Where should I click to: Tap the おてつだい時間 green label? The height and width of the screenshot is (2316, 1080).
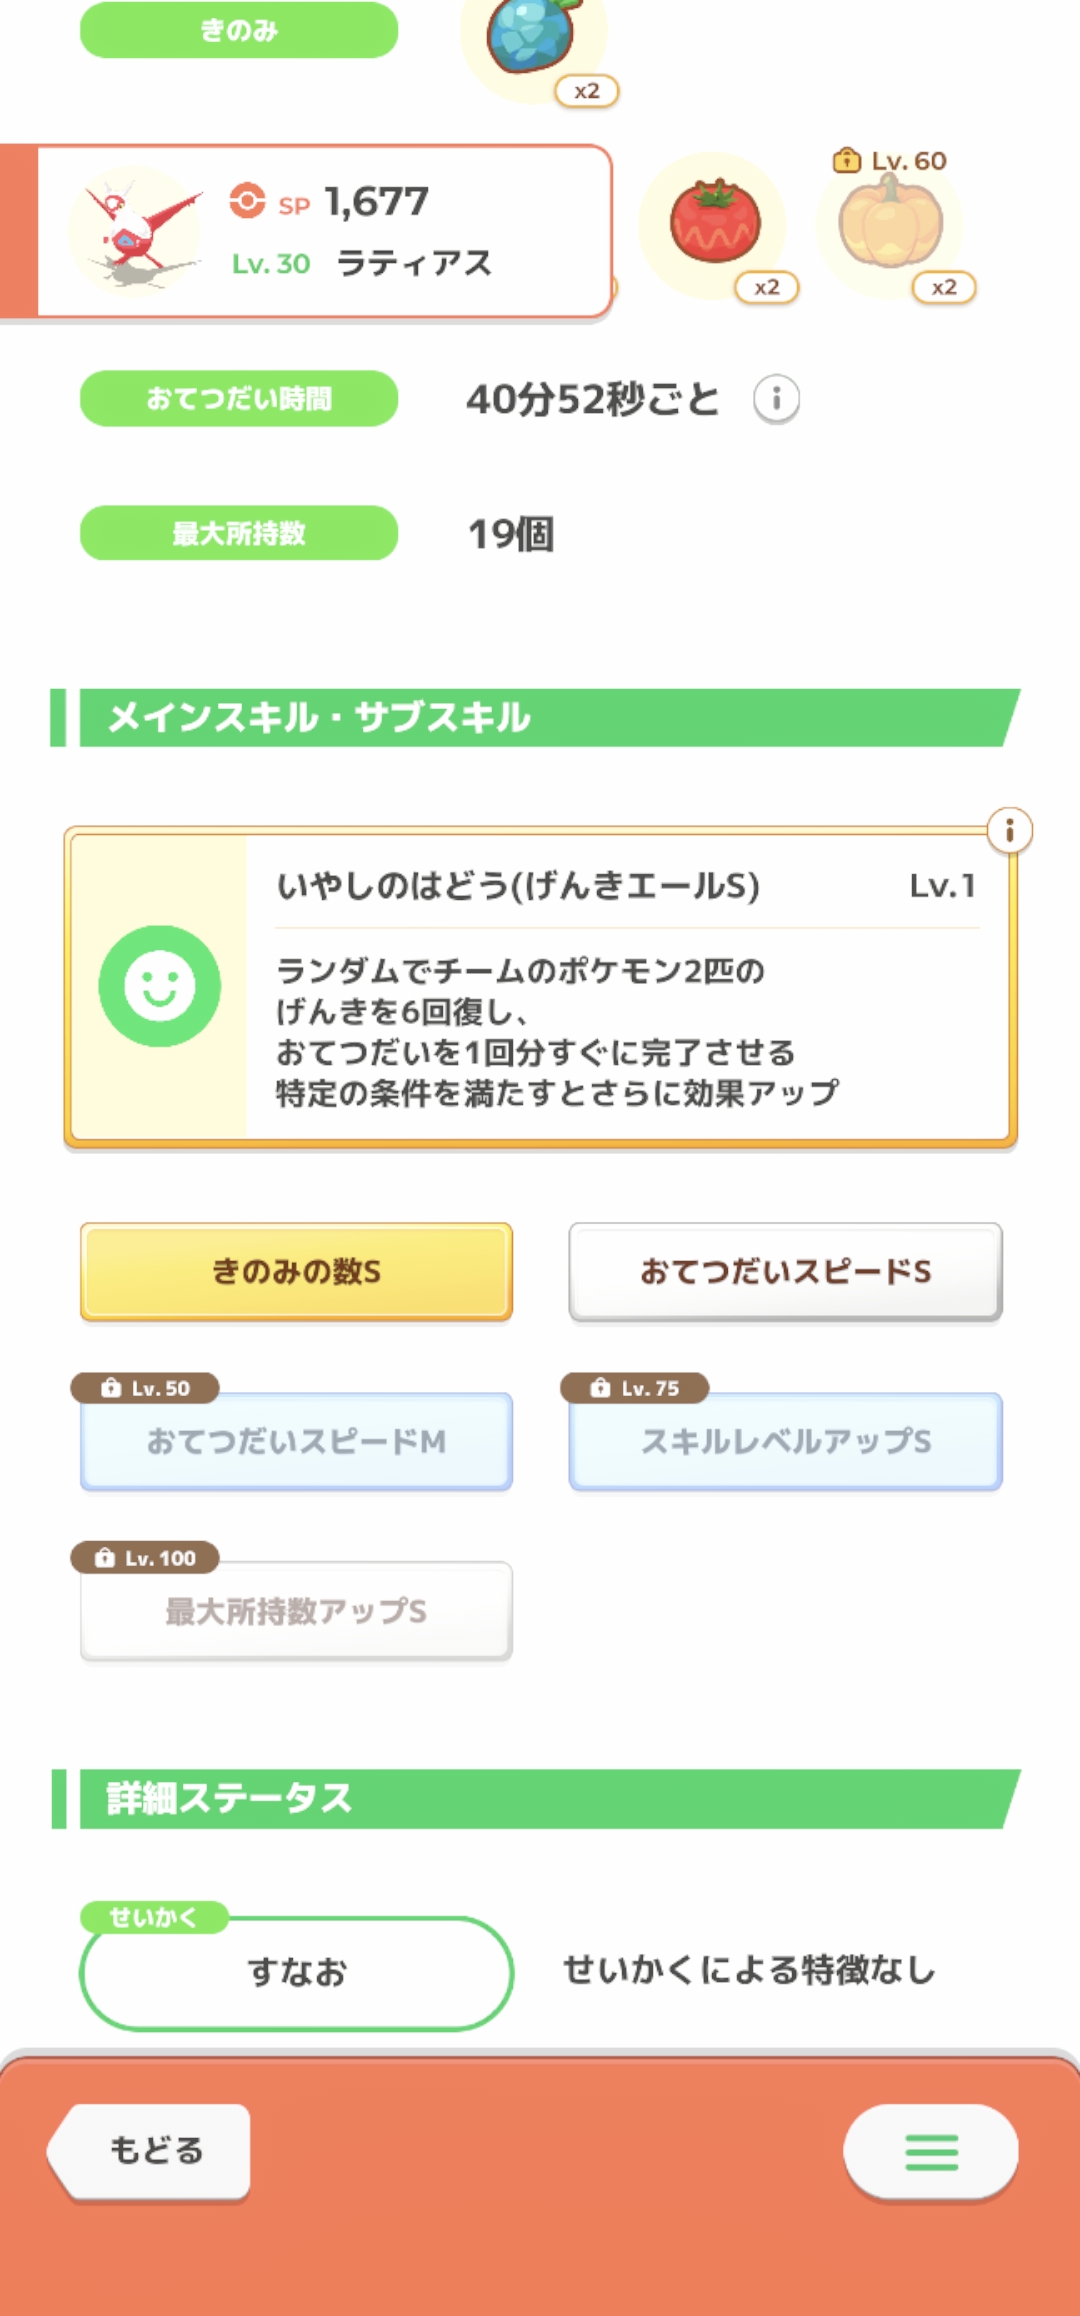click(x=239, y=399)
